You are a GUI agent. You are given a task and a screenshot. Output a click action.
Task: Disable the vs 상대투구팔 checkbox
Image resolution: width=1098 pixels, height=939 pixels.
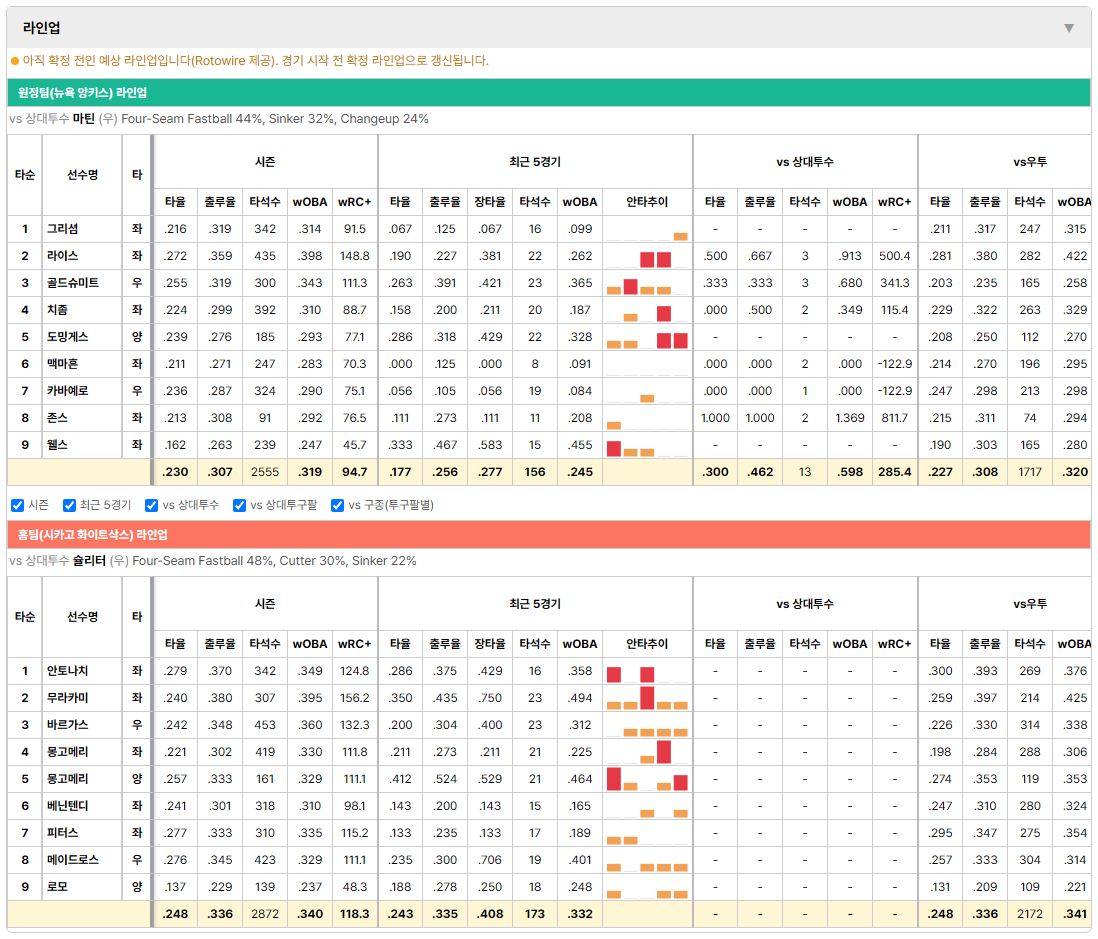coord(239,505)
